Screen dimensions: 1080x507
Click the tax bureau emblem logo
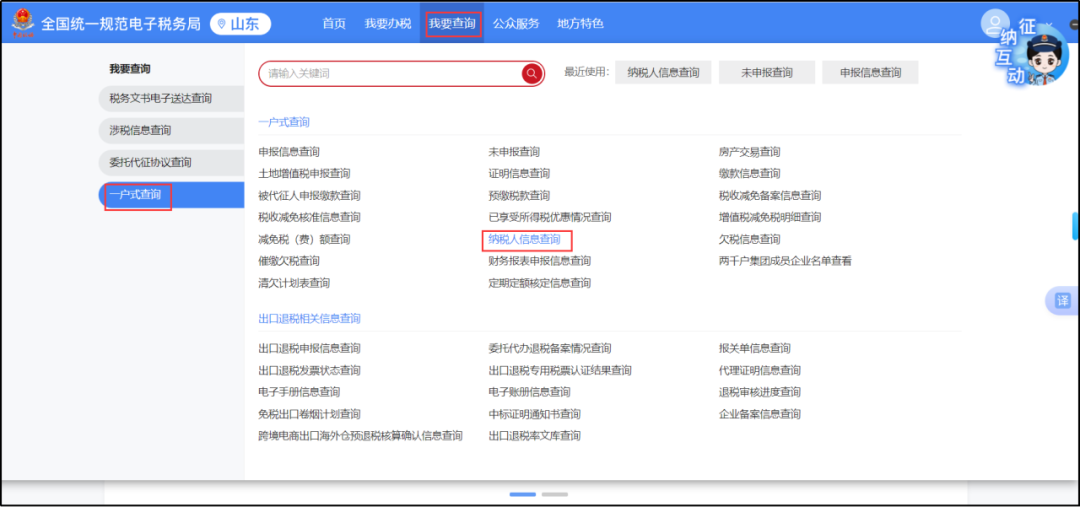[x=21, y=24]
